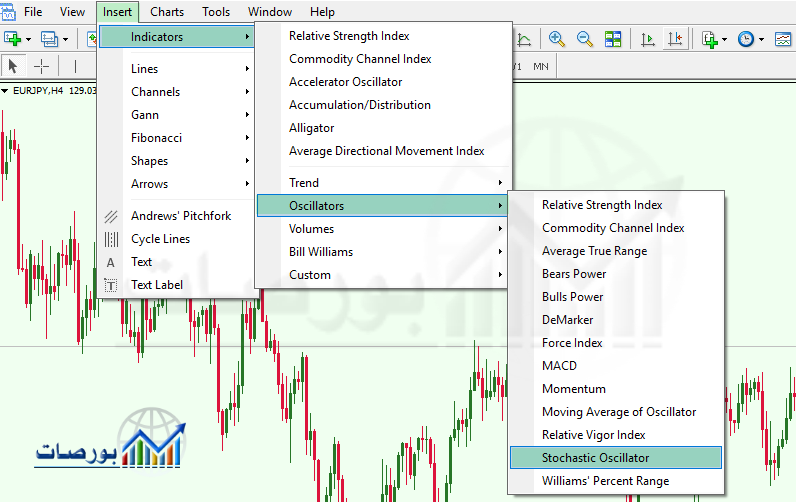Choose Moving Average of Oscillator
Screen dimensions: 796x502
coord(616,412)
